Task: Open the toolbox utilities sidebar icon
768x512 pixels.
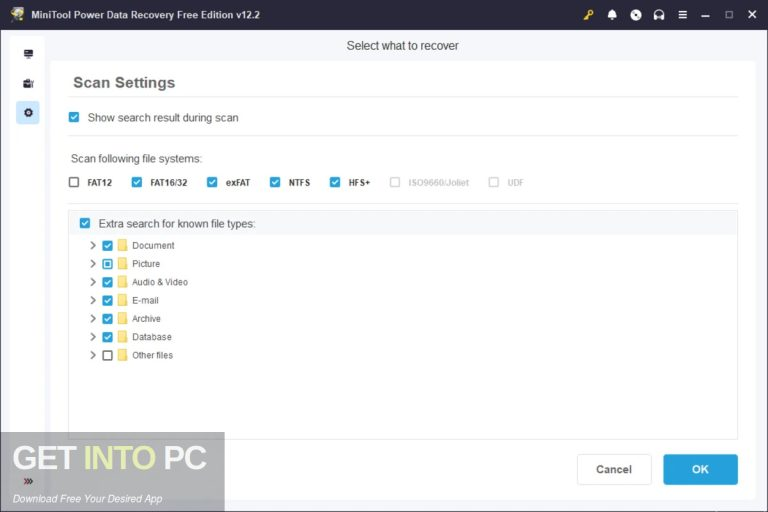Action: [28, 83]
